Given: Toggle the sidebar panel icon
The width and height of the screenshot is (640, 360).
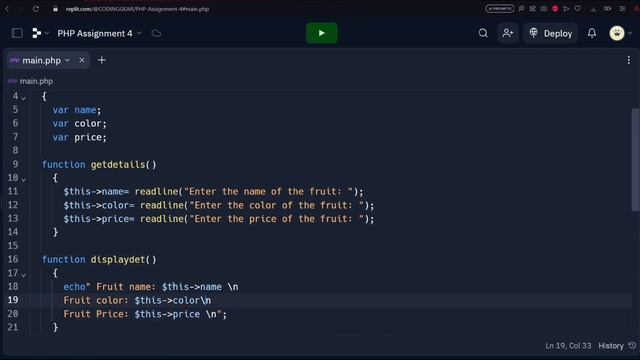Looking at the screenshot, I should (17, 33).
